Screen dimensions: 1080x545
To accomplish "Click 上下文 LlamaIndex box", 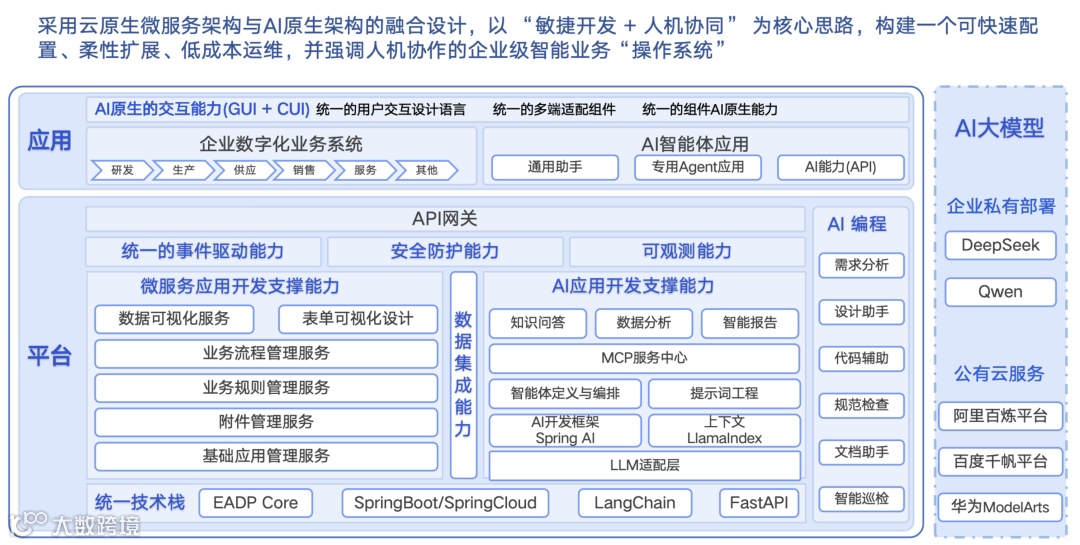I will click(x=724, y=430).
